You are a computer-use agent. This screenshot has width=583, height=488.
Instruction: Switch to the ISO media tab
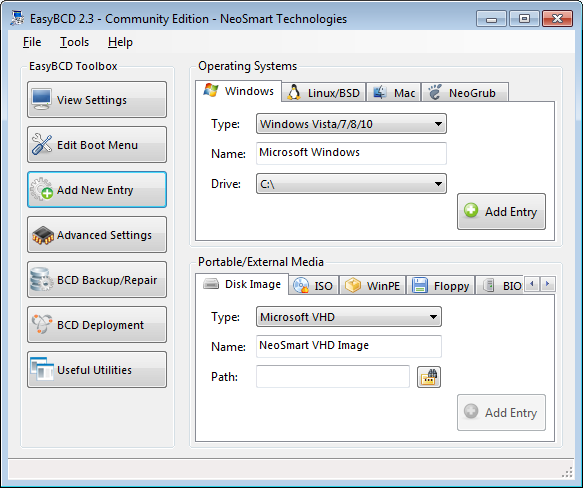313,286
